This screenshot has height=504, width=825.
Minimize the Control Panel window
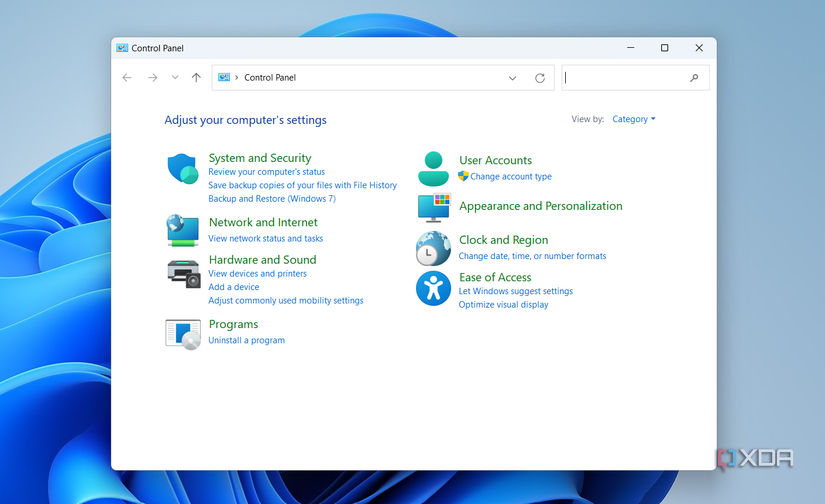click(630, 48)
